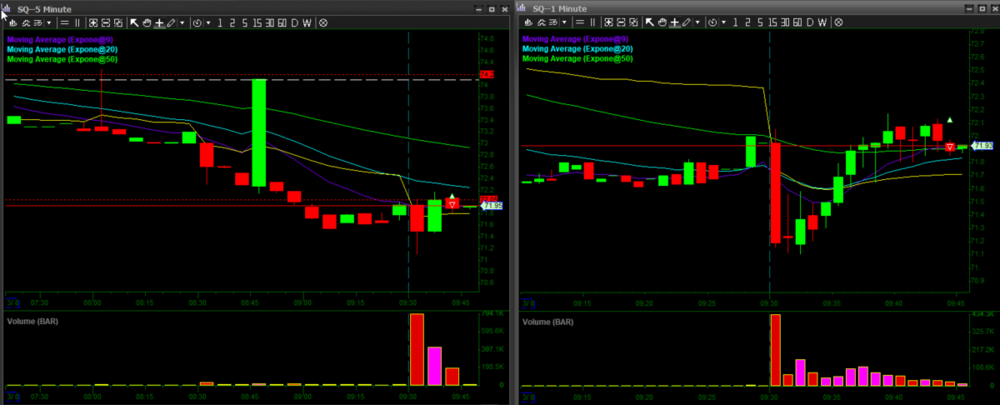Select the hand pan tool in 5 Minute chart

pyautogui.click(x=146, y=21)
